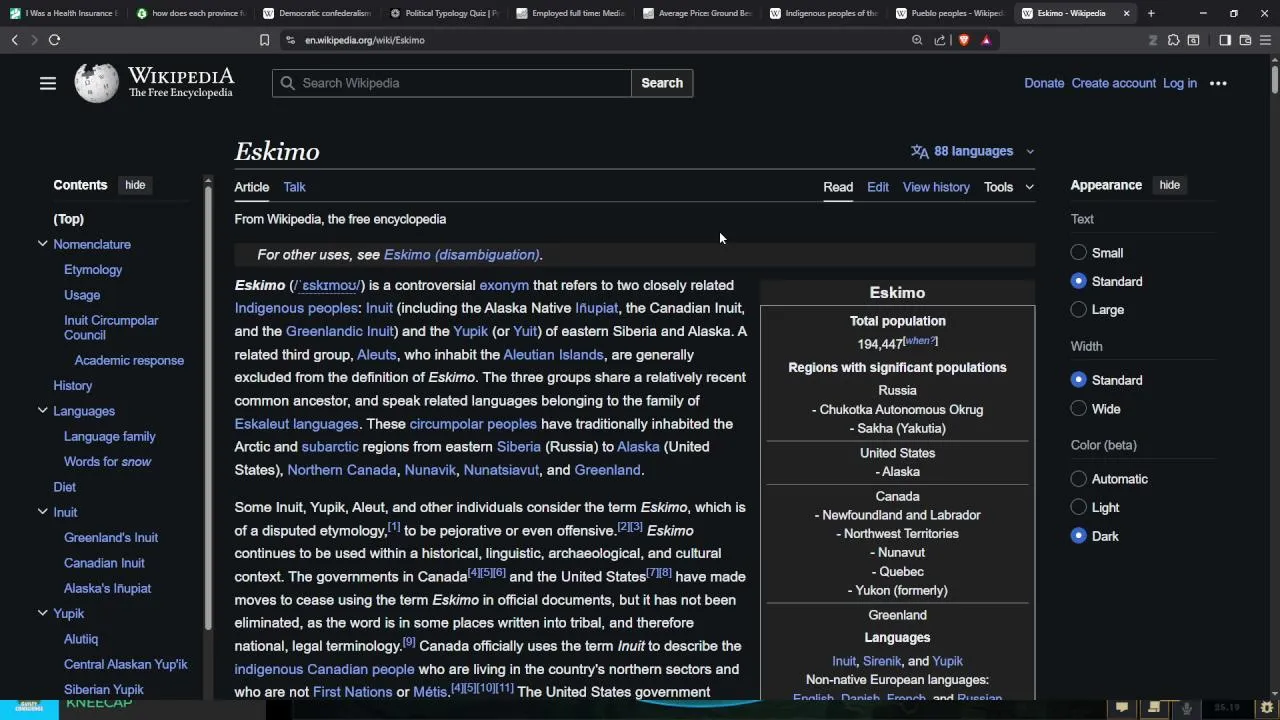Collapse the Nomenclature section in contents

click(x=43, y=244)
